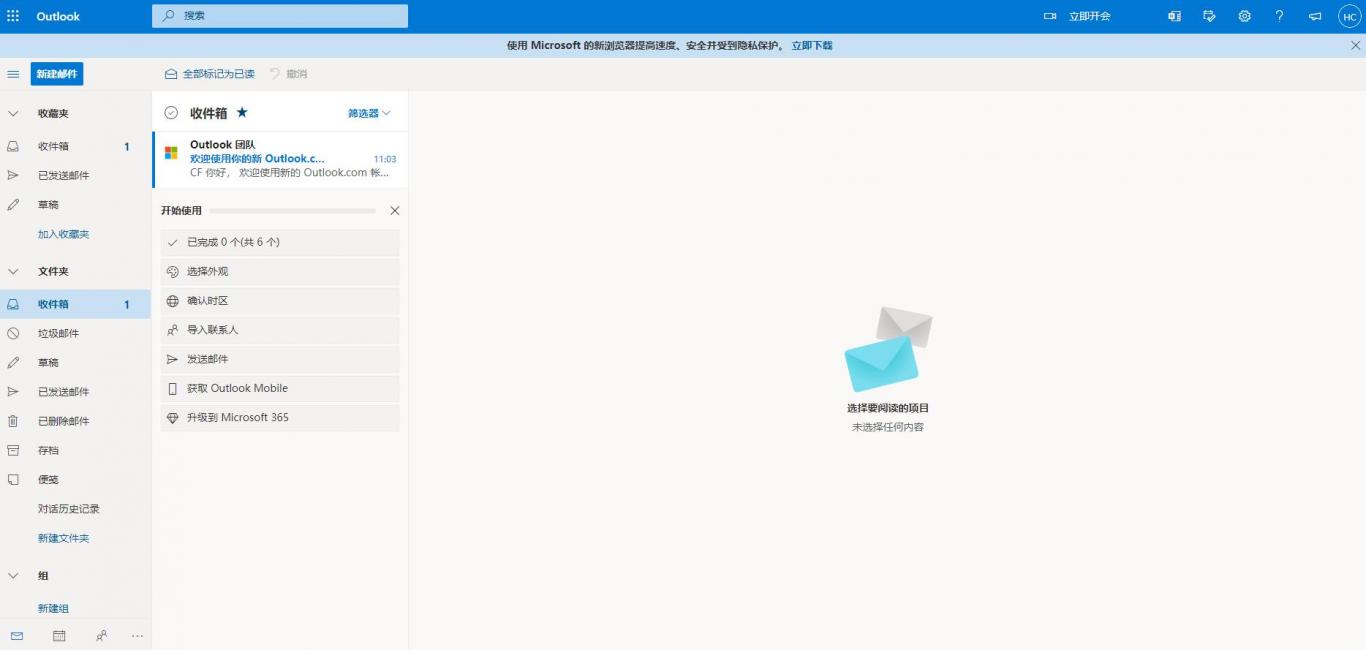Open the People icon at bottom

pyautogui.click(x=101, y=635)
